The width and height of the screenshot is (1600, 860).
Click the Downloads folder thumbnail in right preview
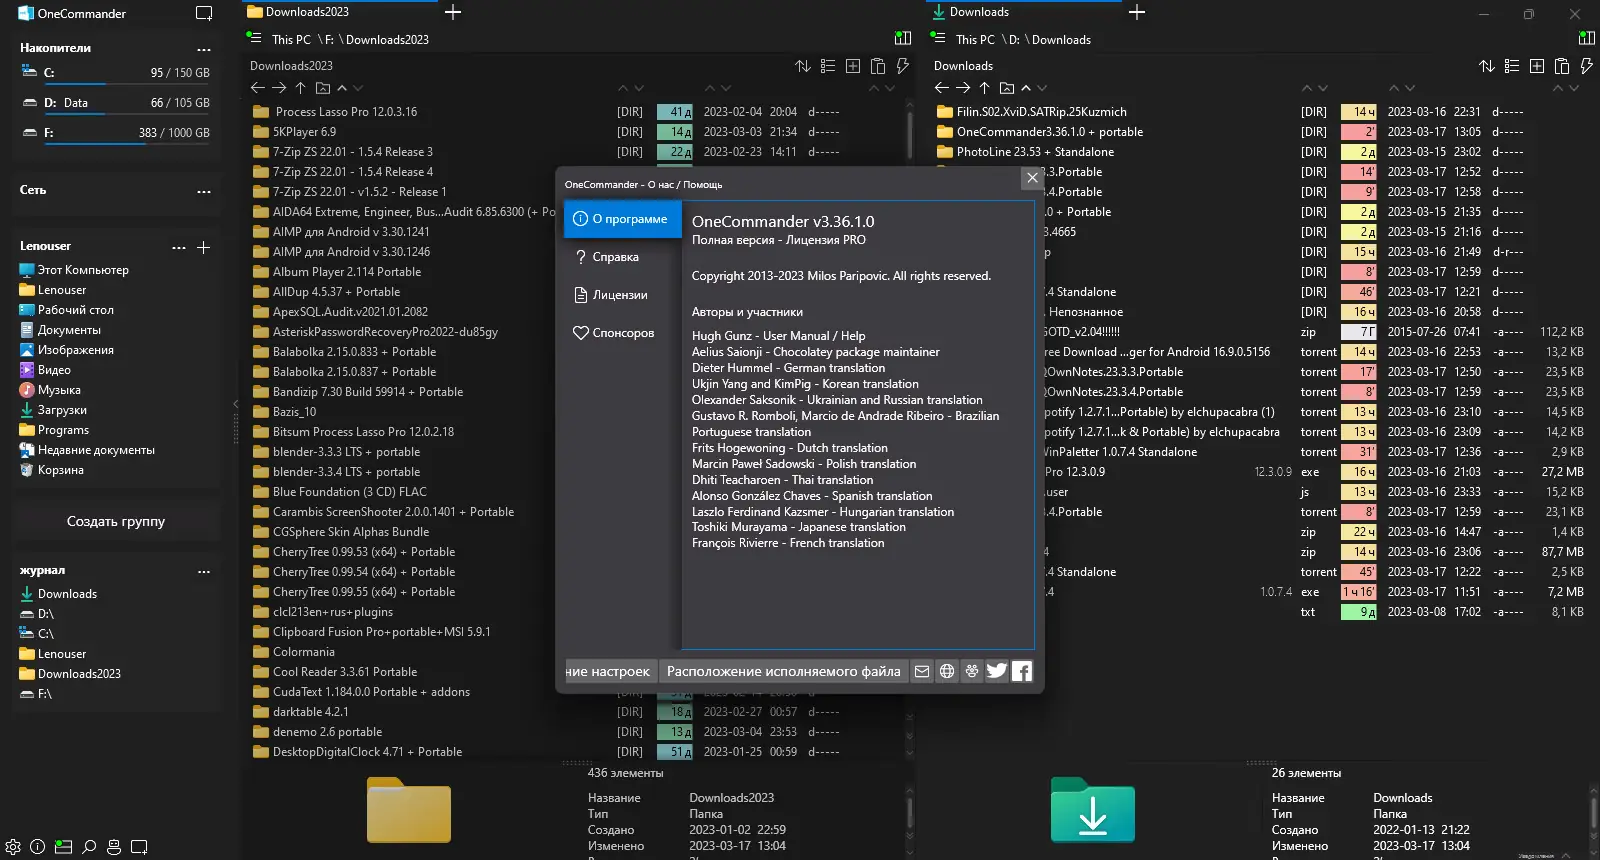point(1092,809)
